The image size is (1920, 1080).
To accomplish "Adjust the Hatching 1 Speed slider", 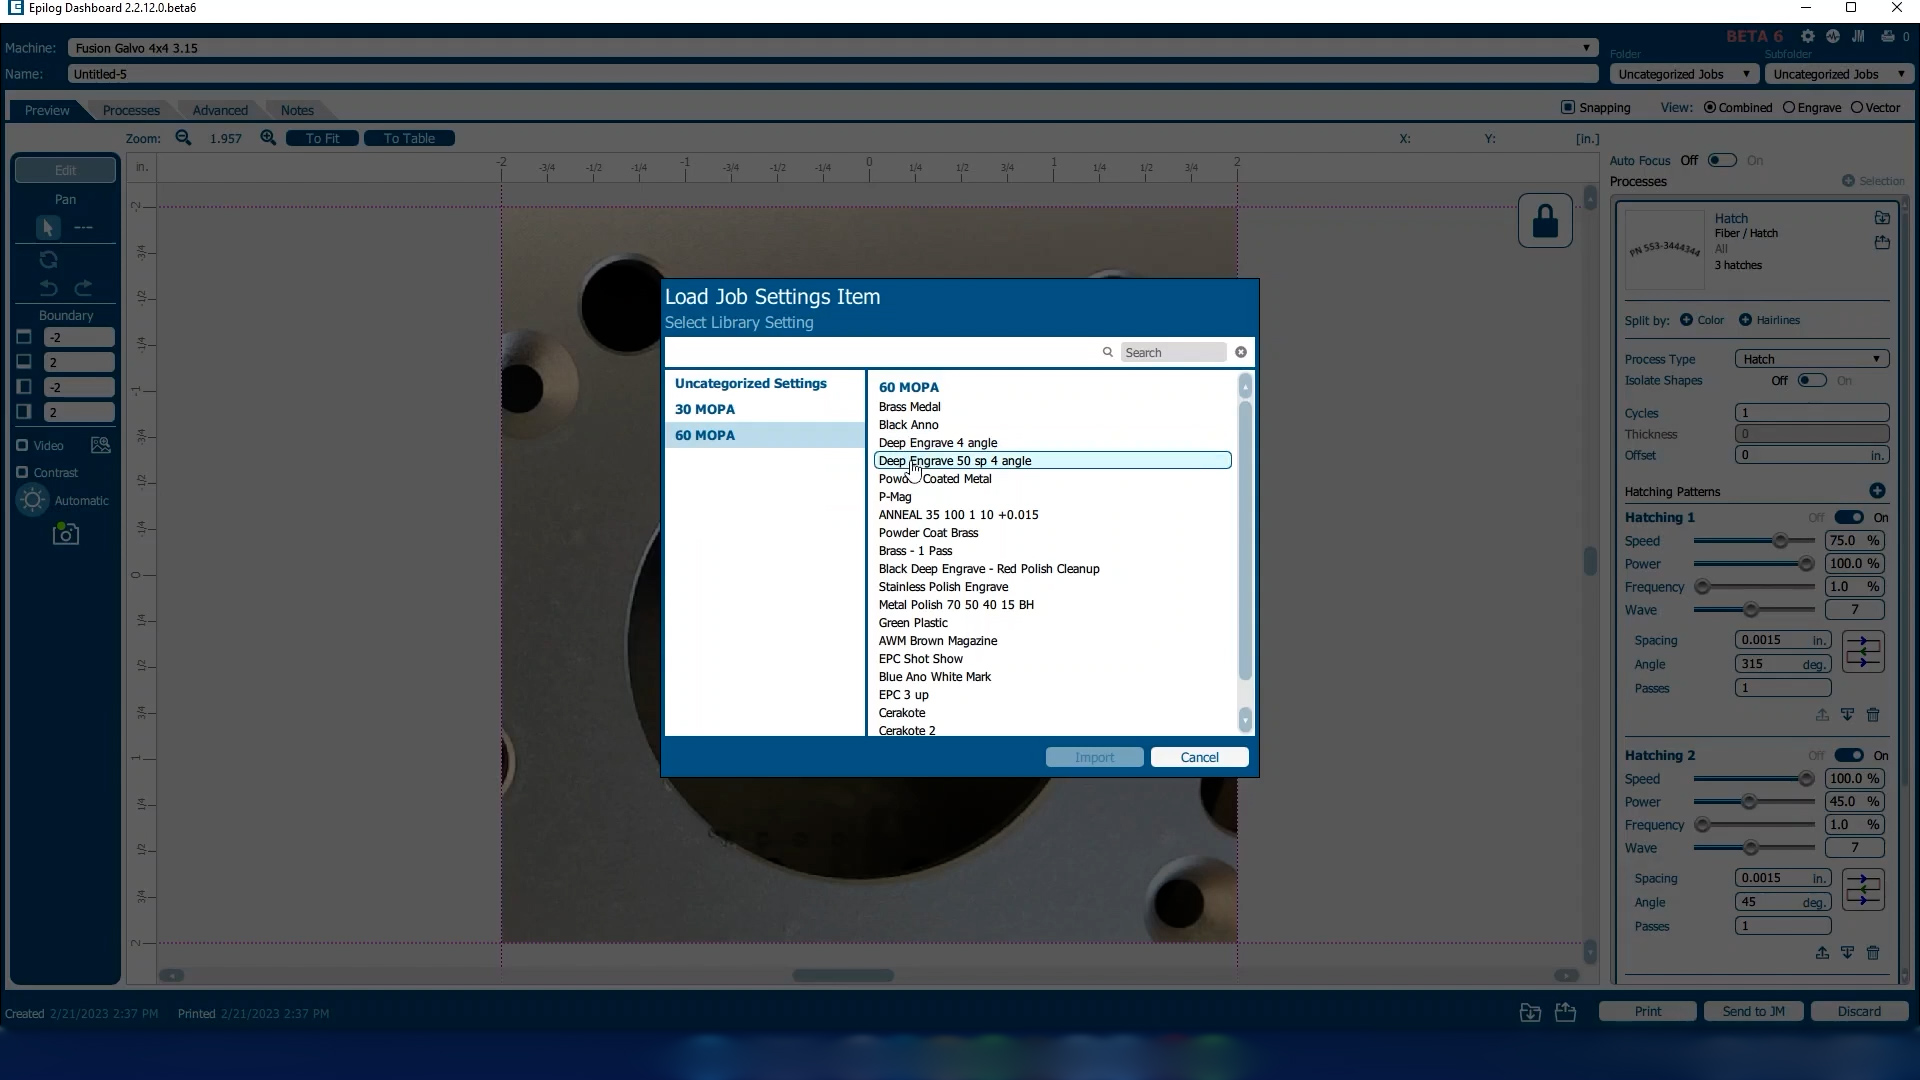I will (1780, 541).
